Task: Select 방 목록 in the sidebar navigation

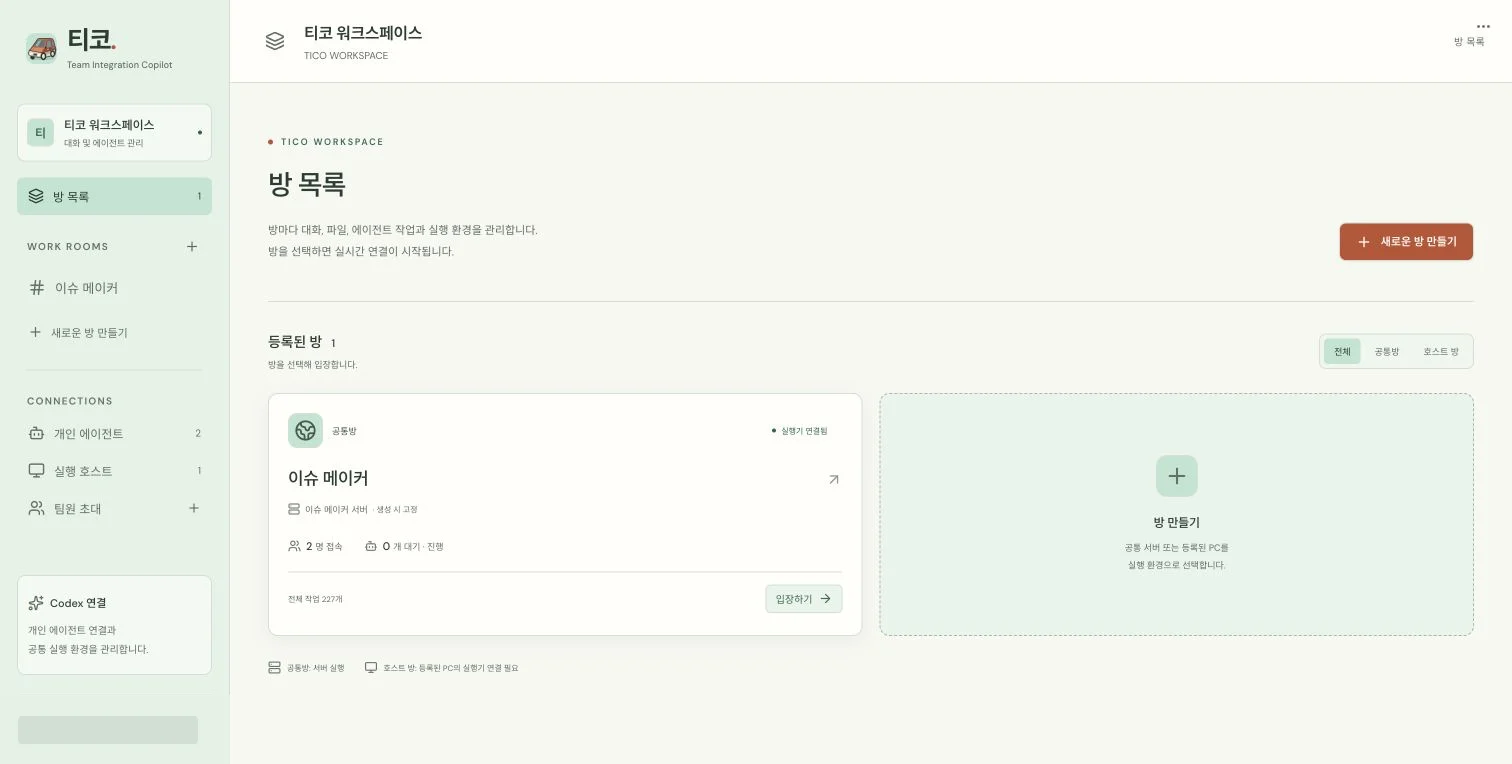Action: pos(114,196)
